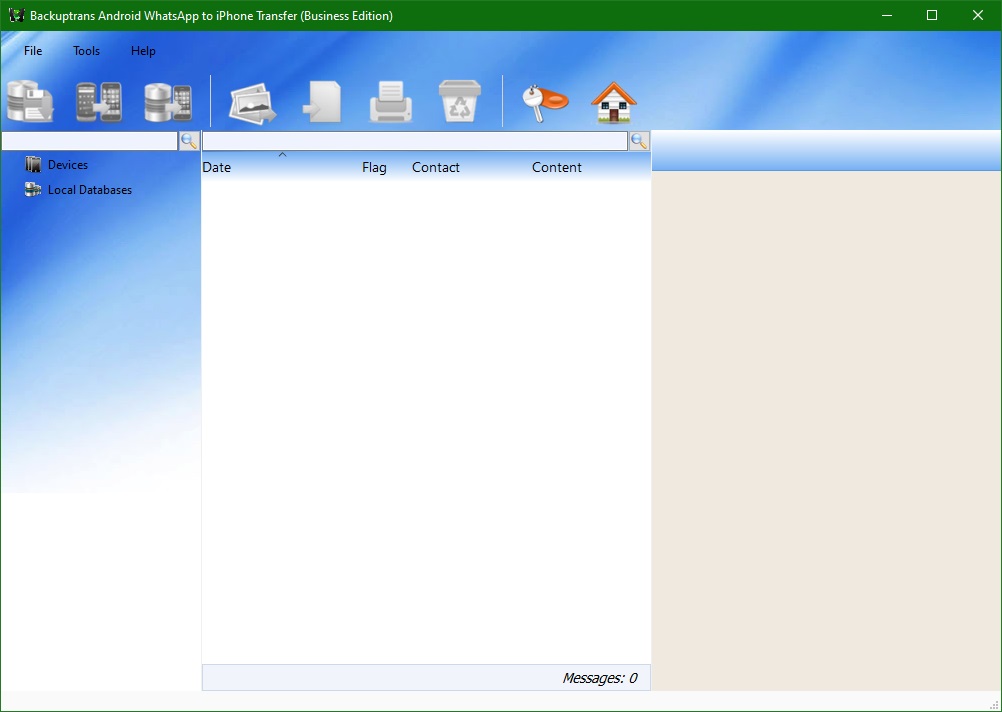Viewport: 1002px width, 712px height.
Task: Click the Devices icon in the tree
Action: click(x=33, y=164)
